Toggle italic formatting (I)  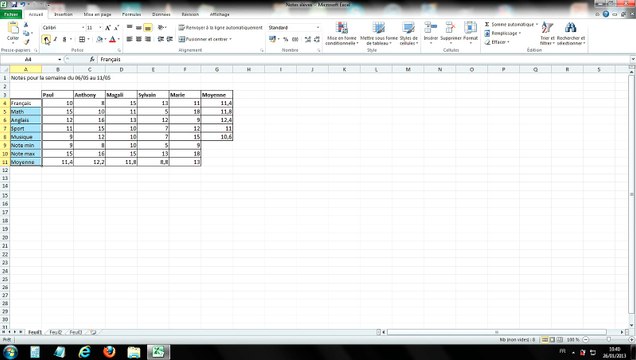(55, 39)
